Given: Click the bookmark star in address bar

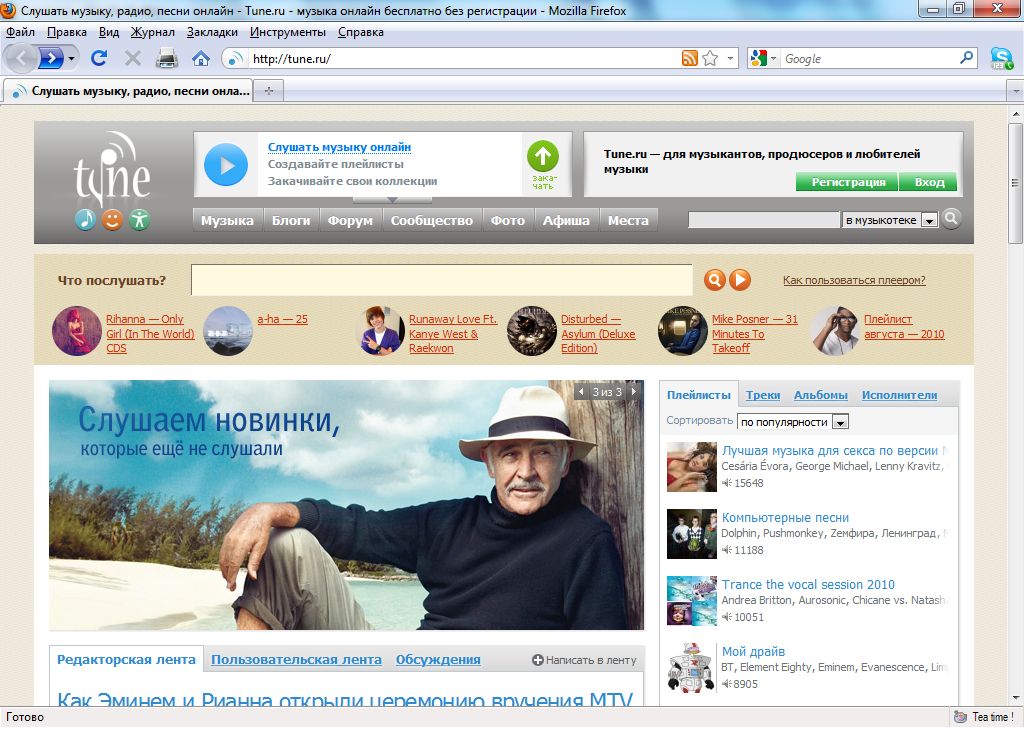Looking at the screenshot, I should click(x=710, y=59).
